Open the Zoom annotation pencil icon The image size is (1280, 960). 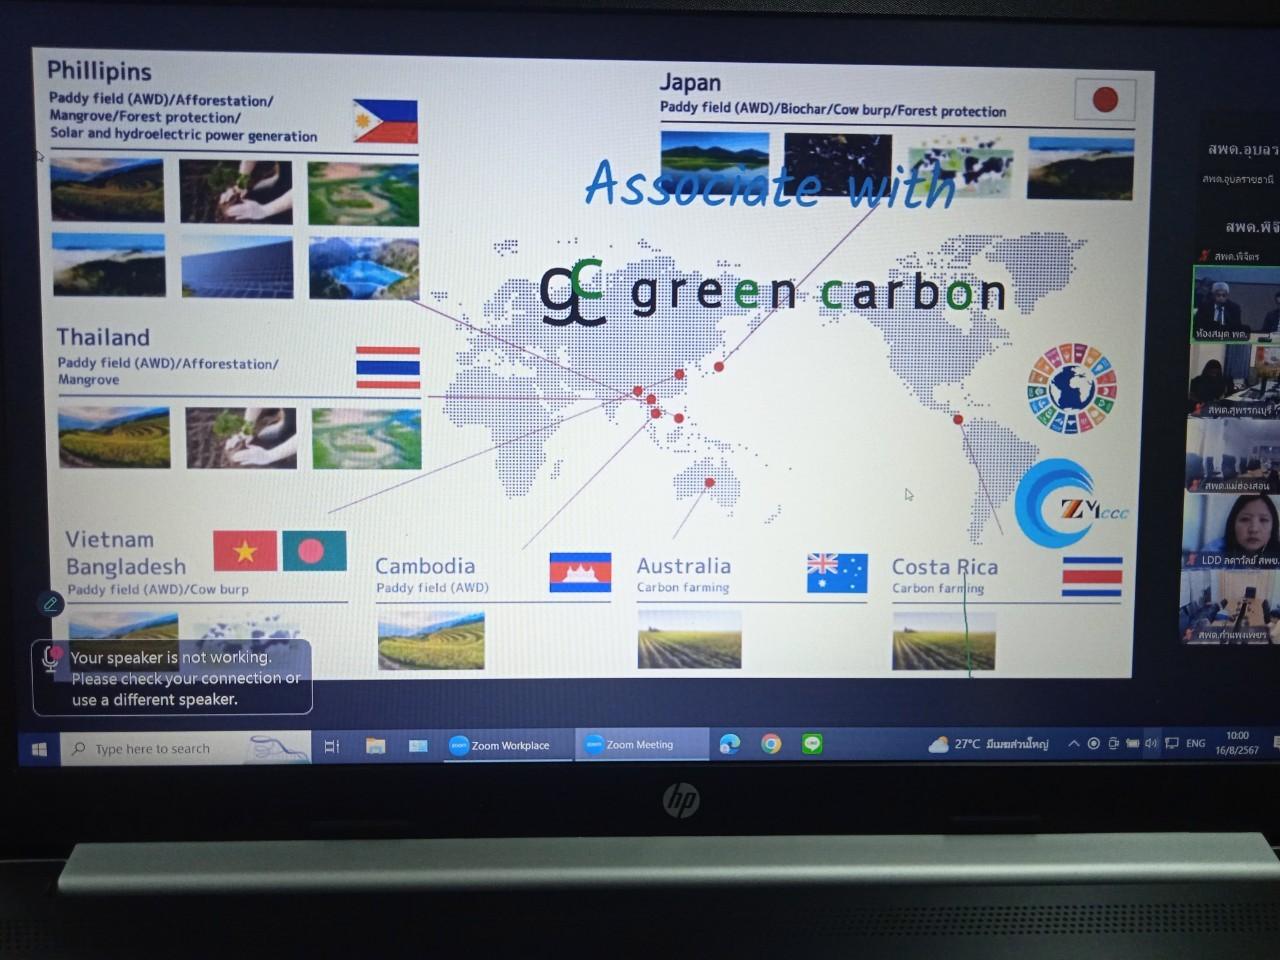(49, 604)
